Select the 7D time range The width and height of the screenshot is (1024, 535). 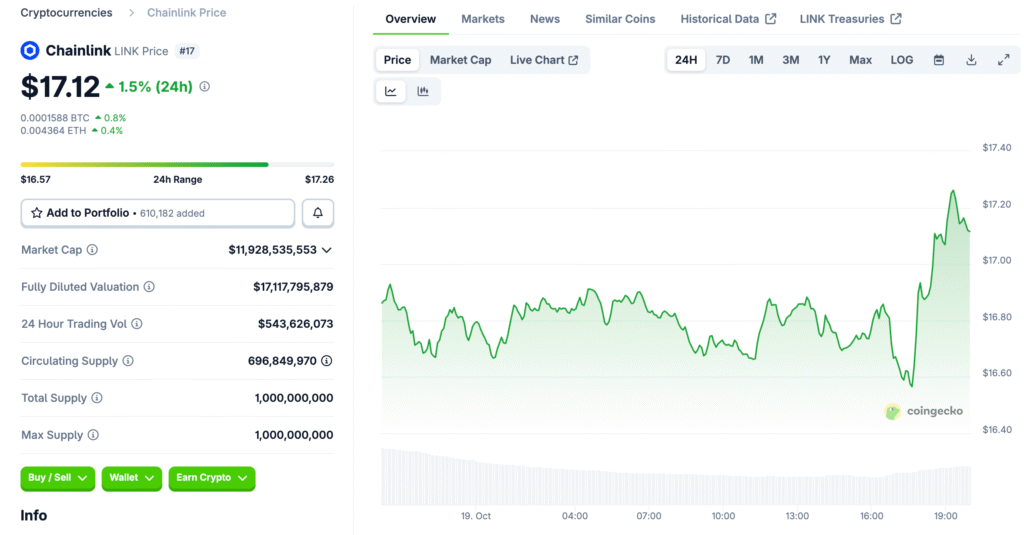pos(722,60)
